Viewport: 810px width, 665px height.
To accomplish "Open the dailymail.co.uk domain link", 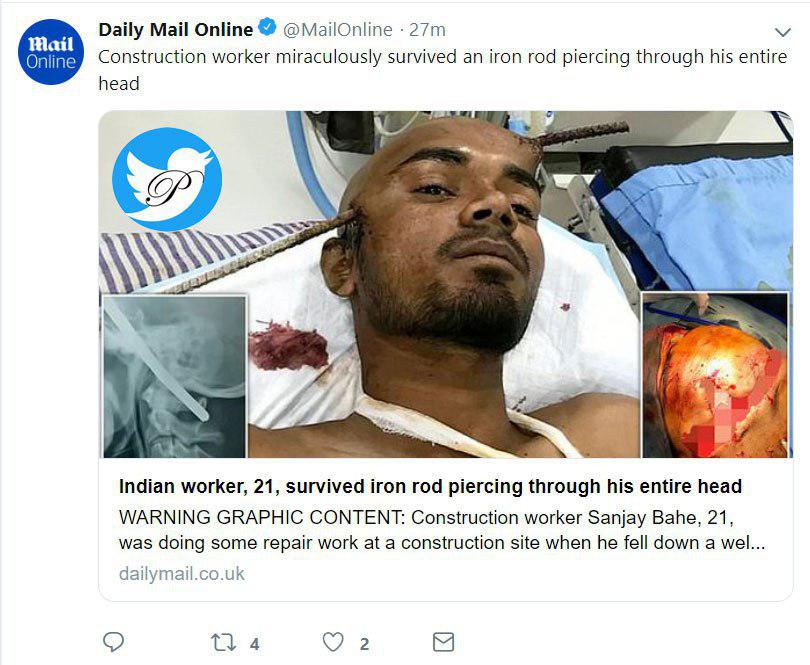I will click(181, 573).
